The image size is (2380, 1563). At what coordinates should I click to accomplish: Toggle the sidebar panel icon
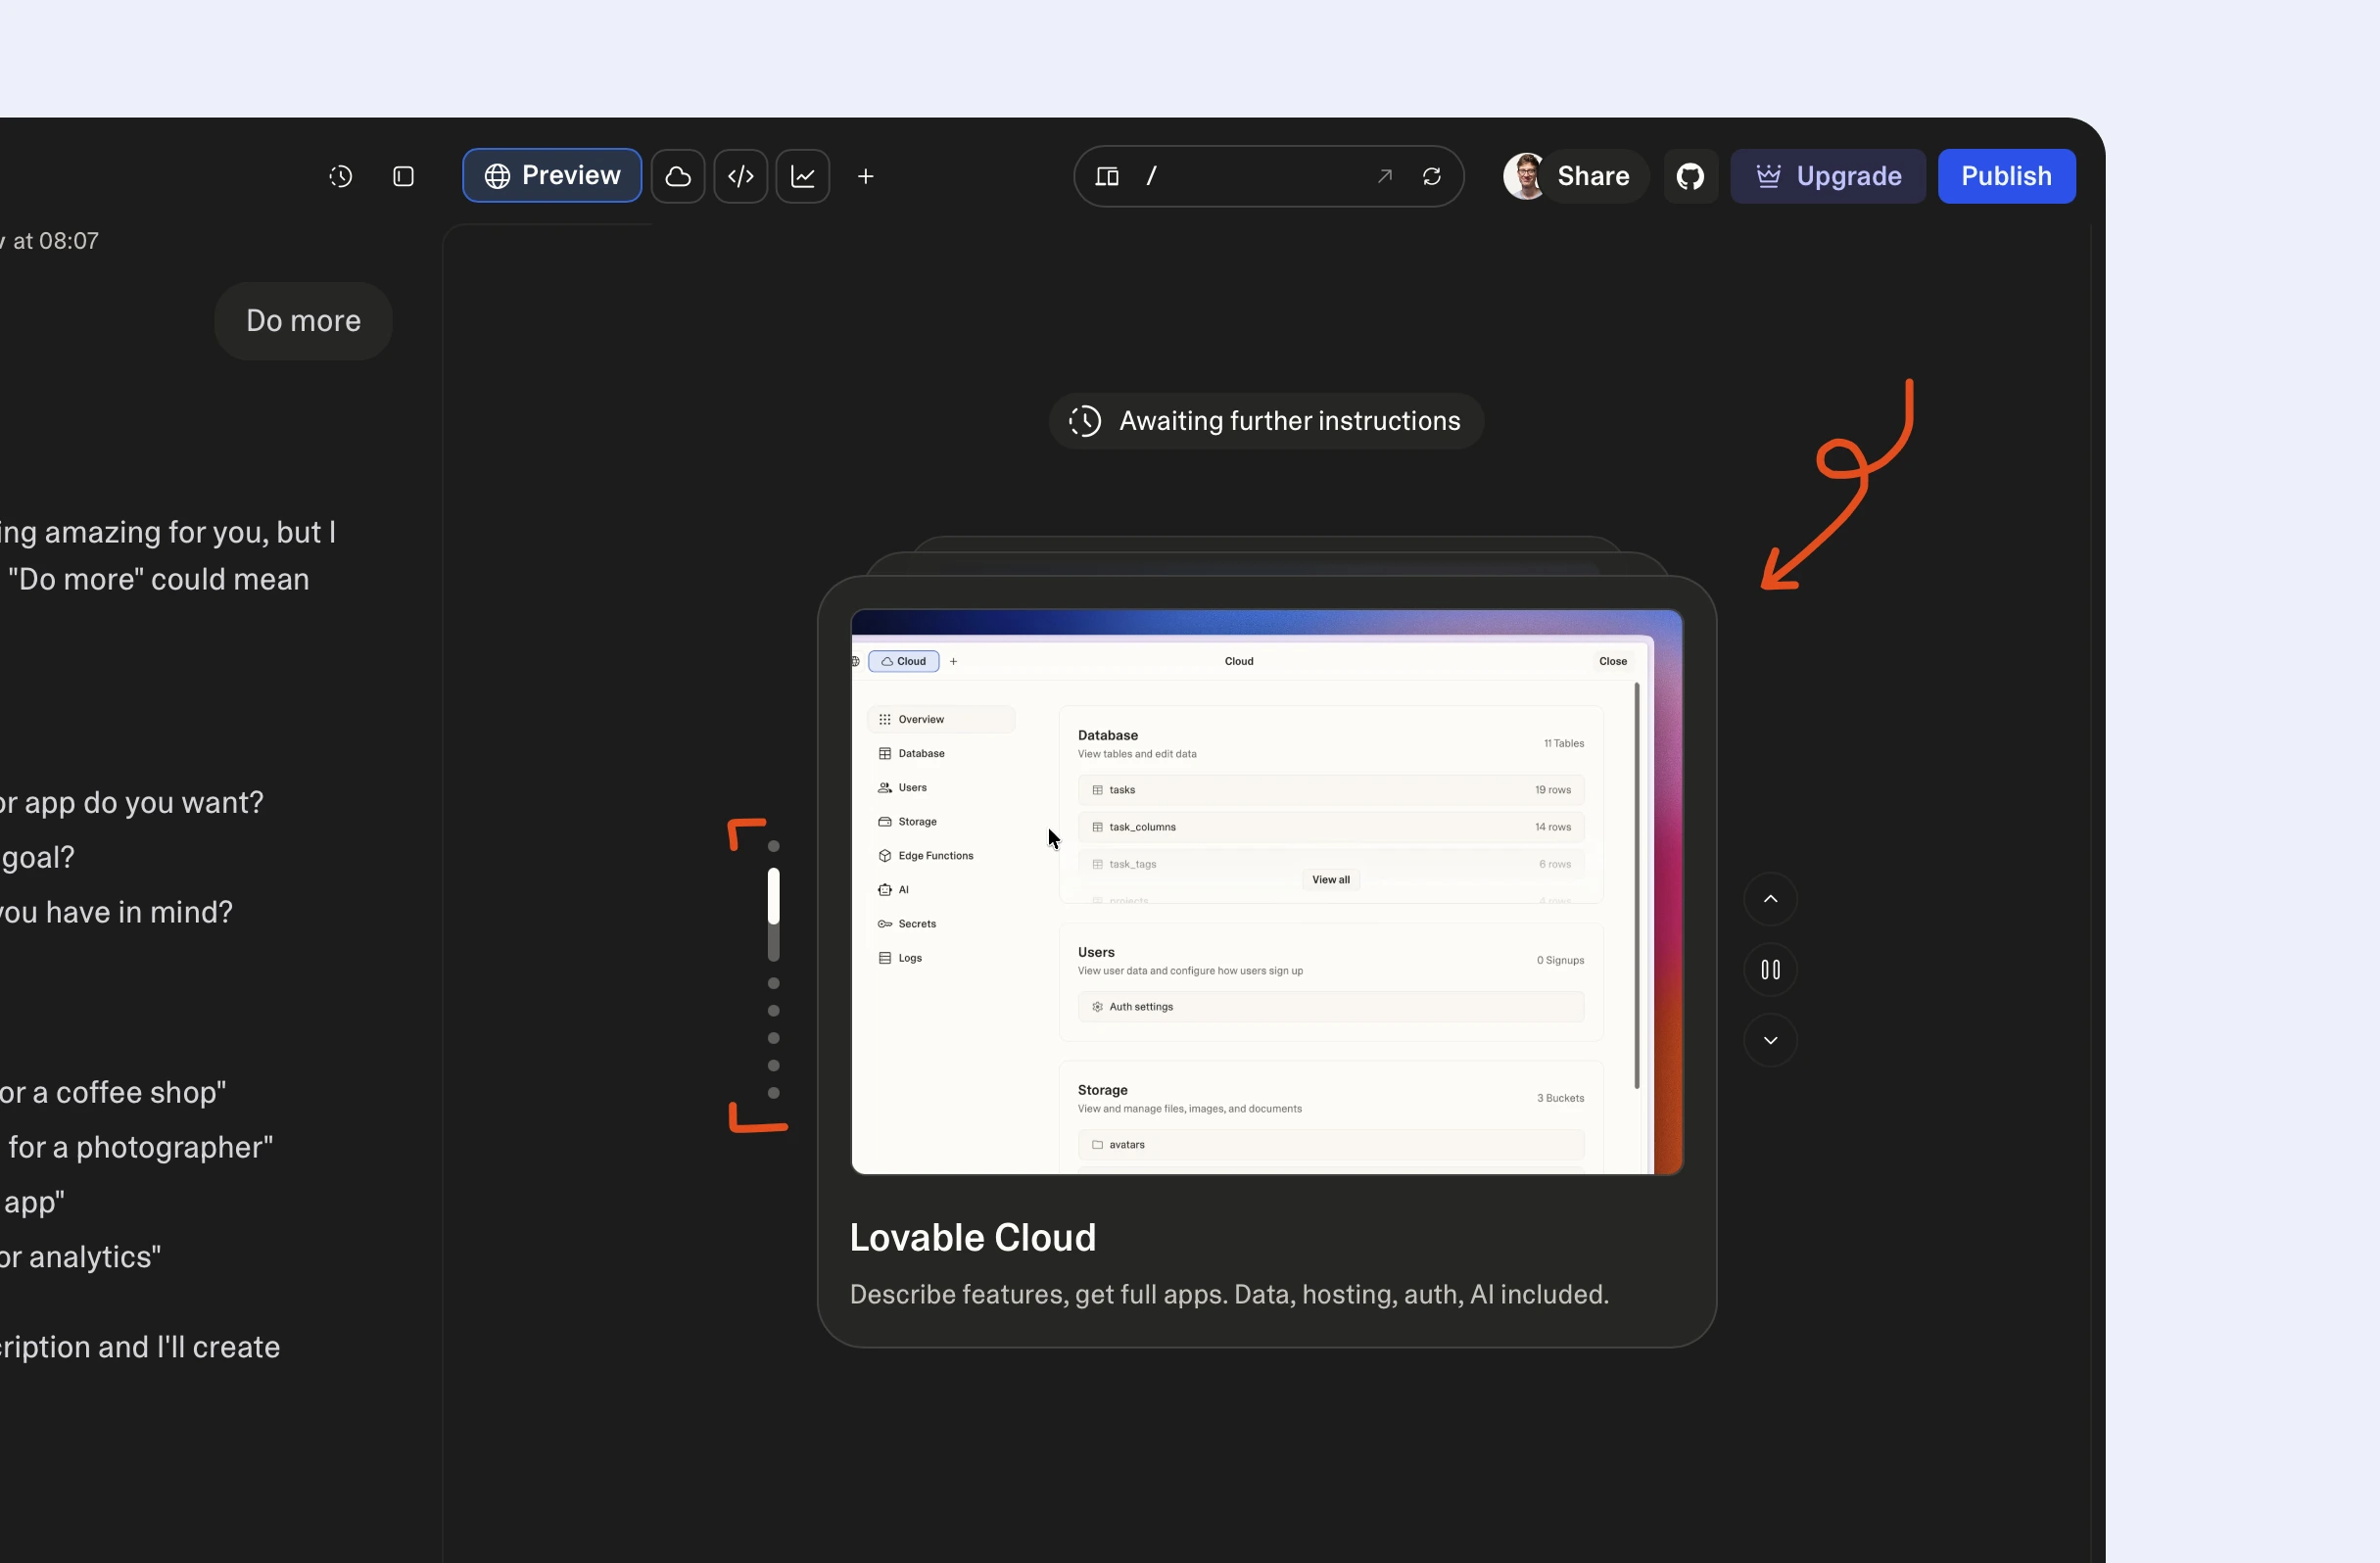click(x=403, y=176)
